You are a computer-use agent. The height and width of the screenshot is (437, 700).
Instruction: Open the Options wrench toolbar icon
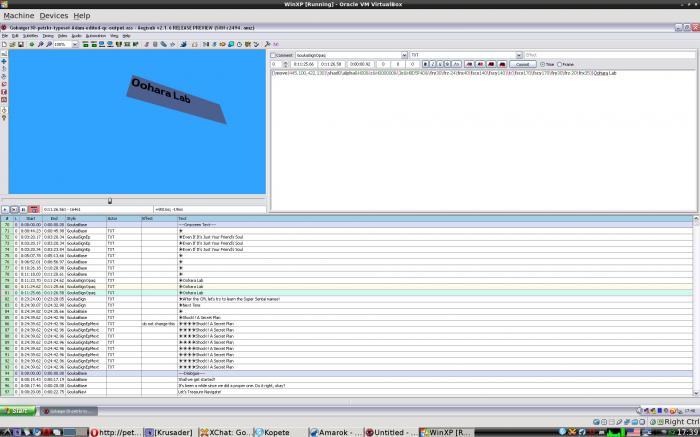[x=267, y=44]
